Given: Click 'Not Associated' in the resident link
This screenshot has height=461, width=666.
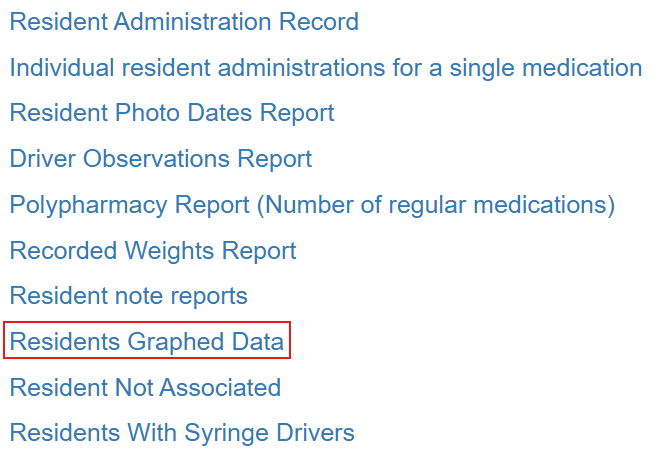Looking at the screenshot, I should click(198, 387).
